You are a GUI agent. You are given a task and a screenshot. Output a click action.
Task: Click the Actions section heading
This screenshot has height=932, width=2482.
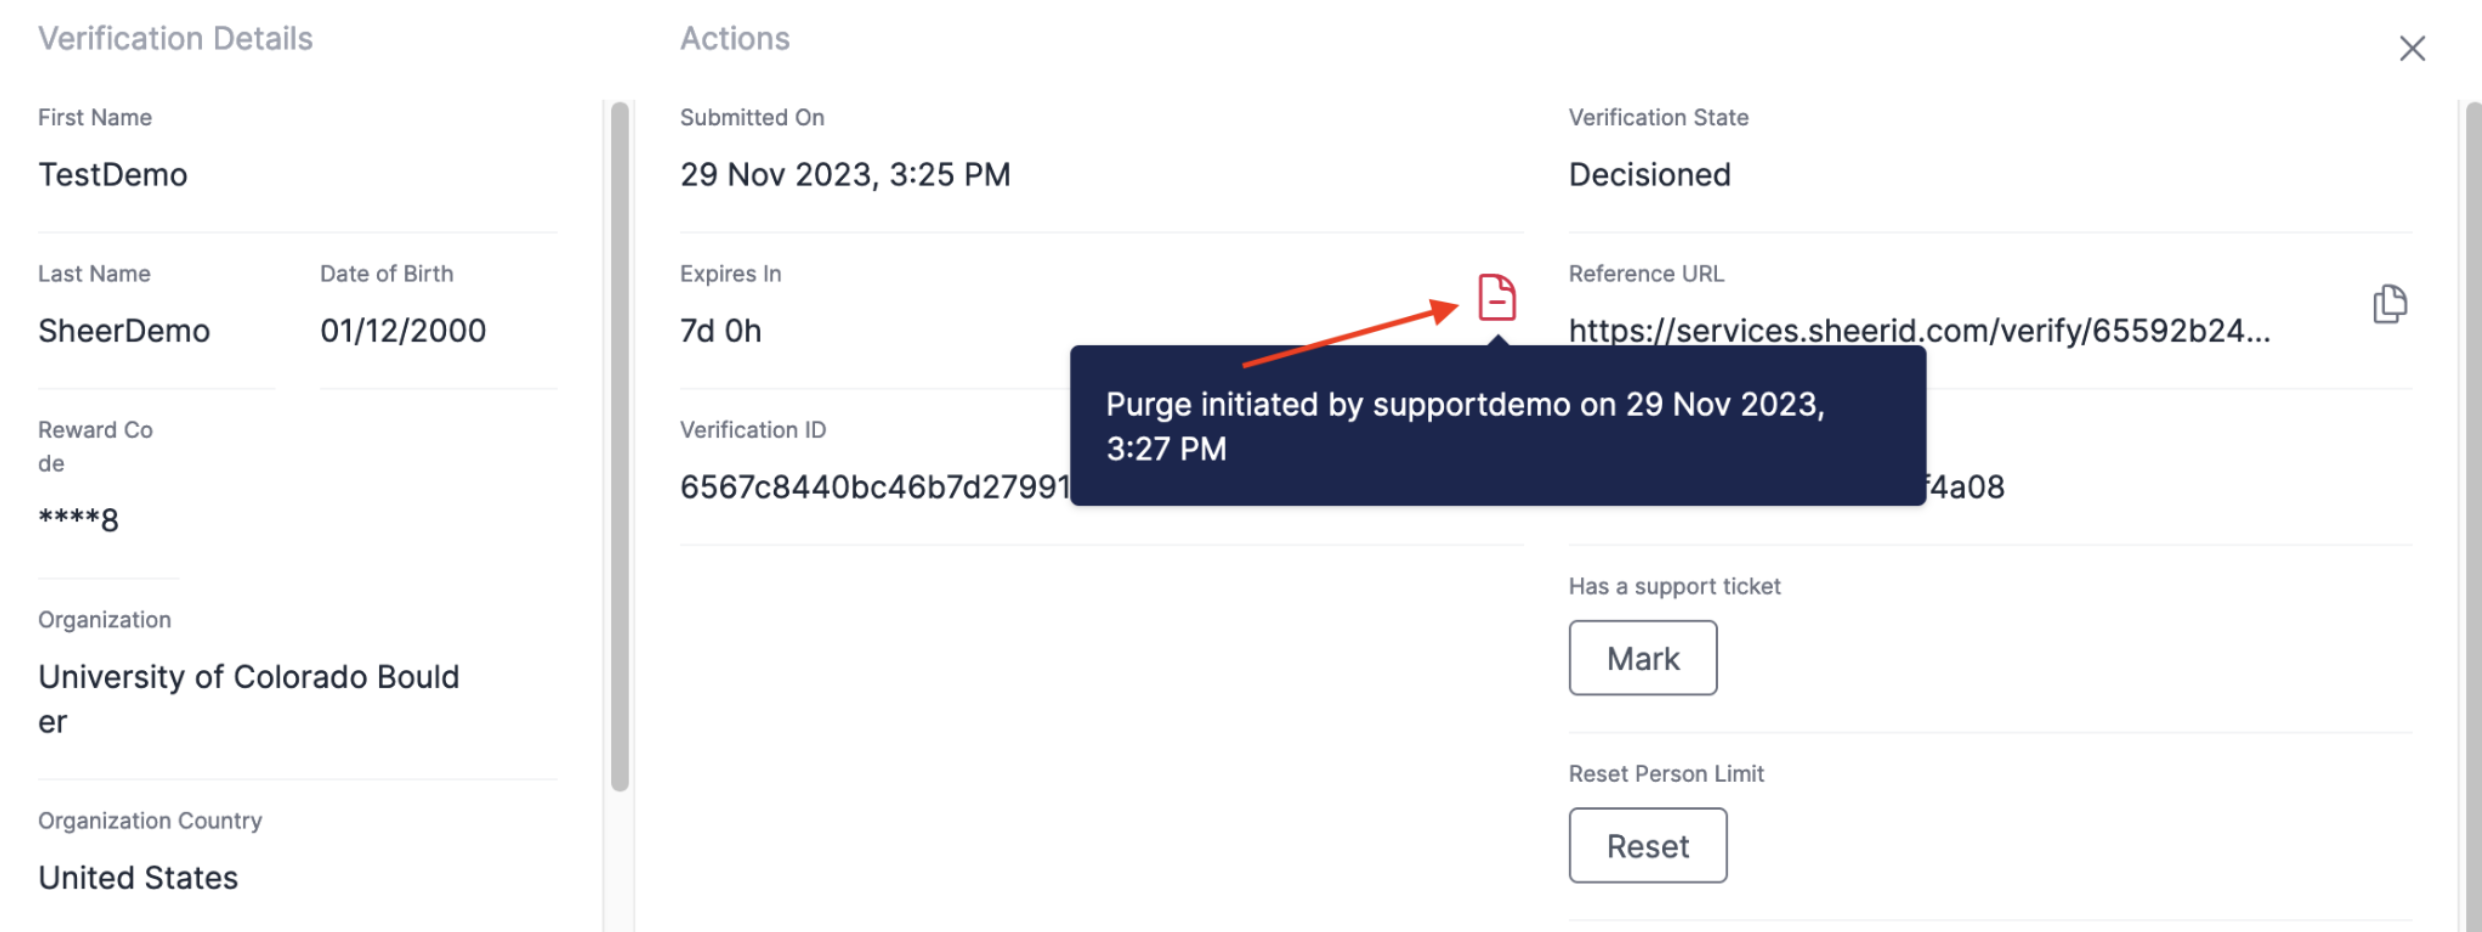pyautogui.click(x=735, y=38)
